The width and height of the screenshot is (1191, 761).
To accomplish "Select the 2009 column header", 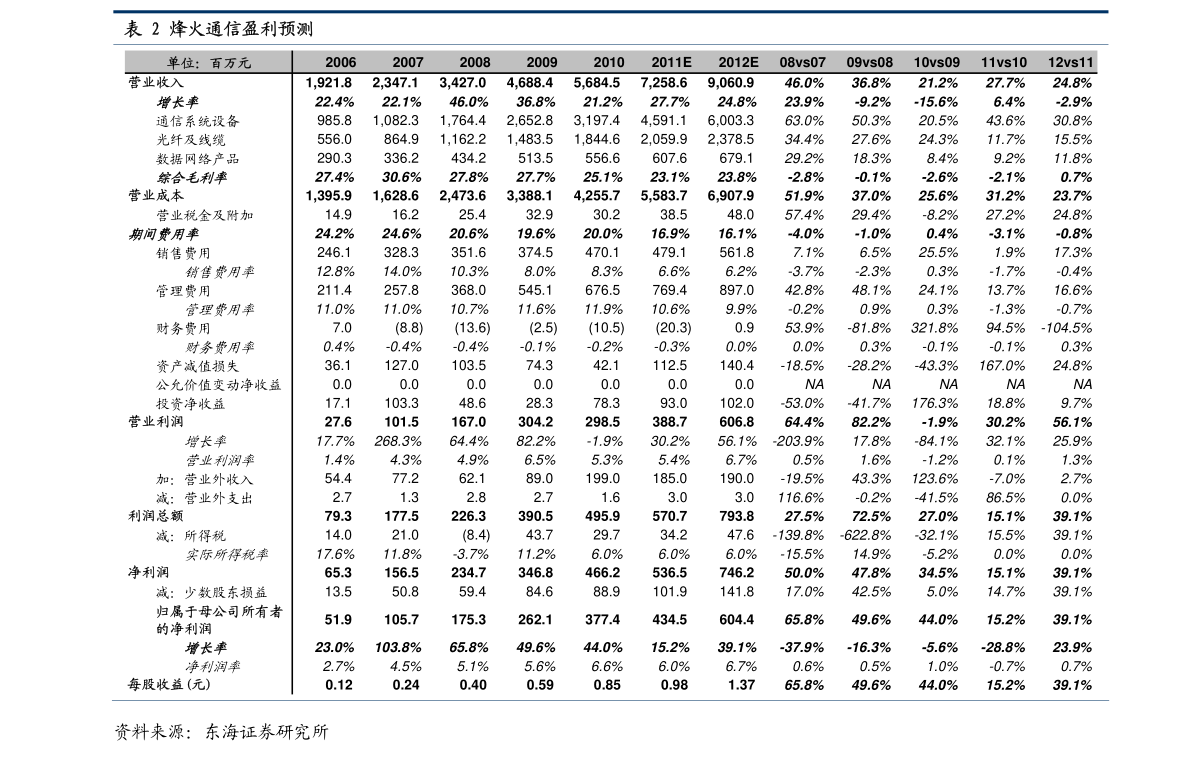I will point(541,62).
